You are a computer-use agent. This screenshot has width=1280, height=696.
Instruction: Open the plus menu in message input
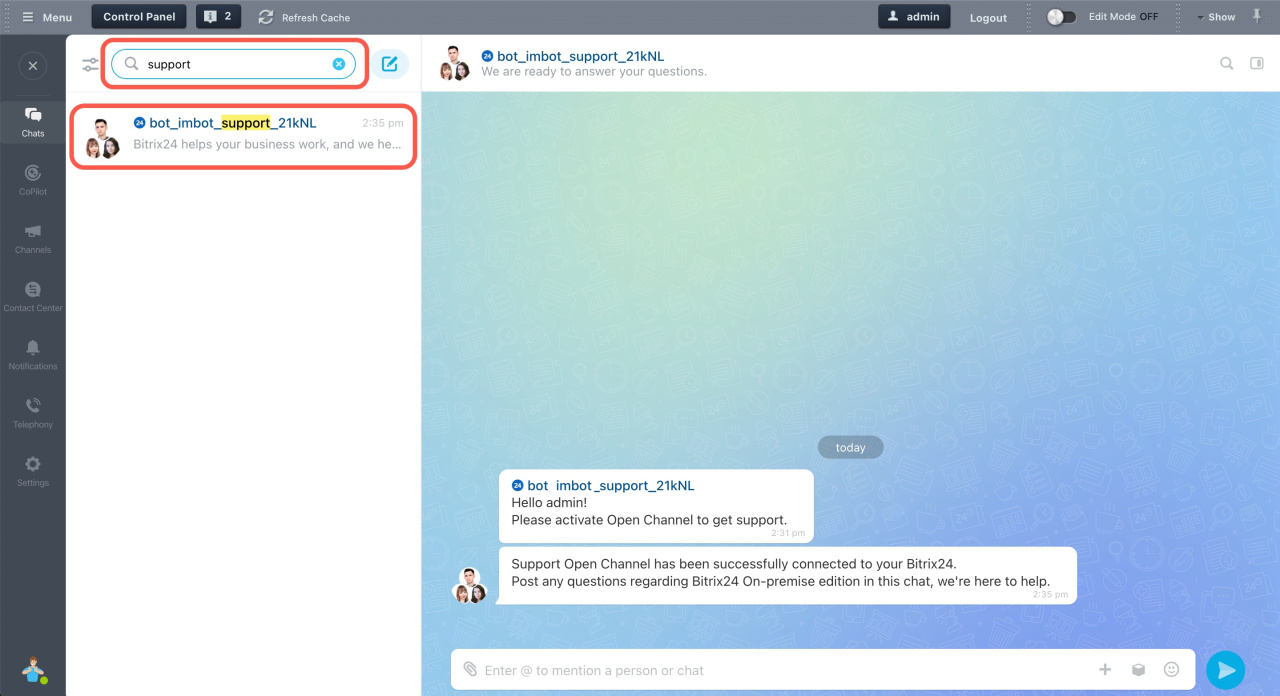1105,670
